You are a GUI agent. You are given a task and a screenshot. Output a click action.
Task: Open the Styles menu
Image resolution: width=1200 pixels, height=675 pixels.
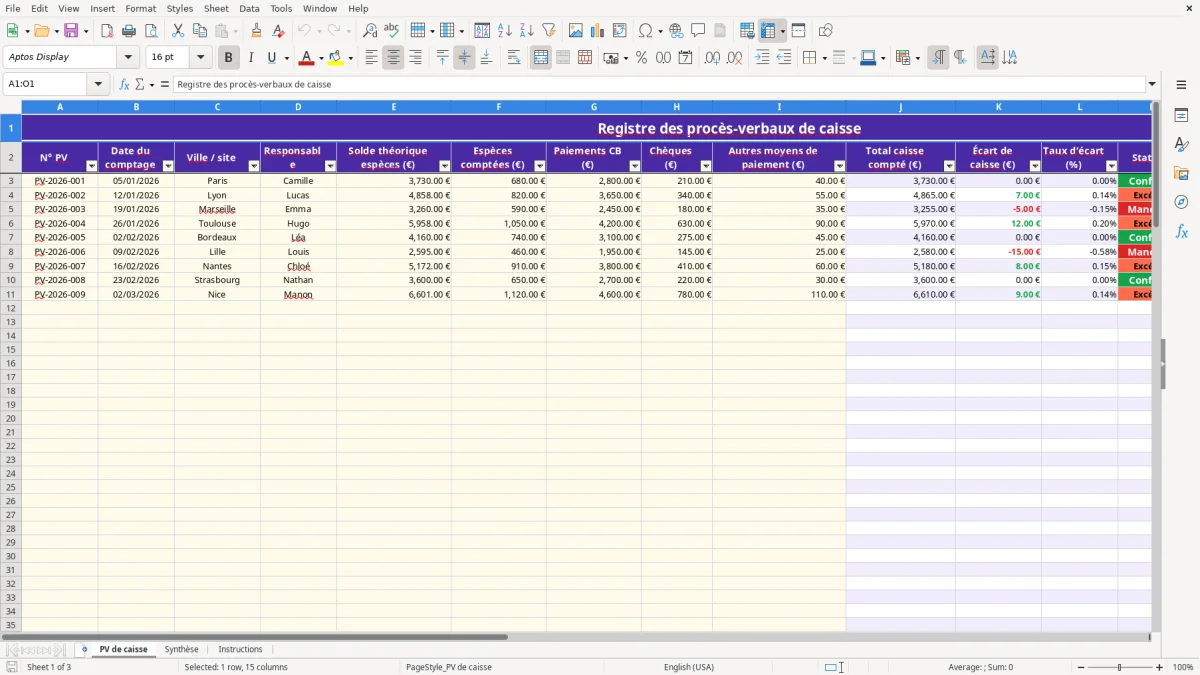[180, 8]
